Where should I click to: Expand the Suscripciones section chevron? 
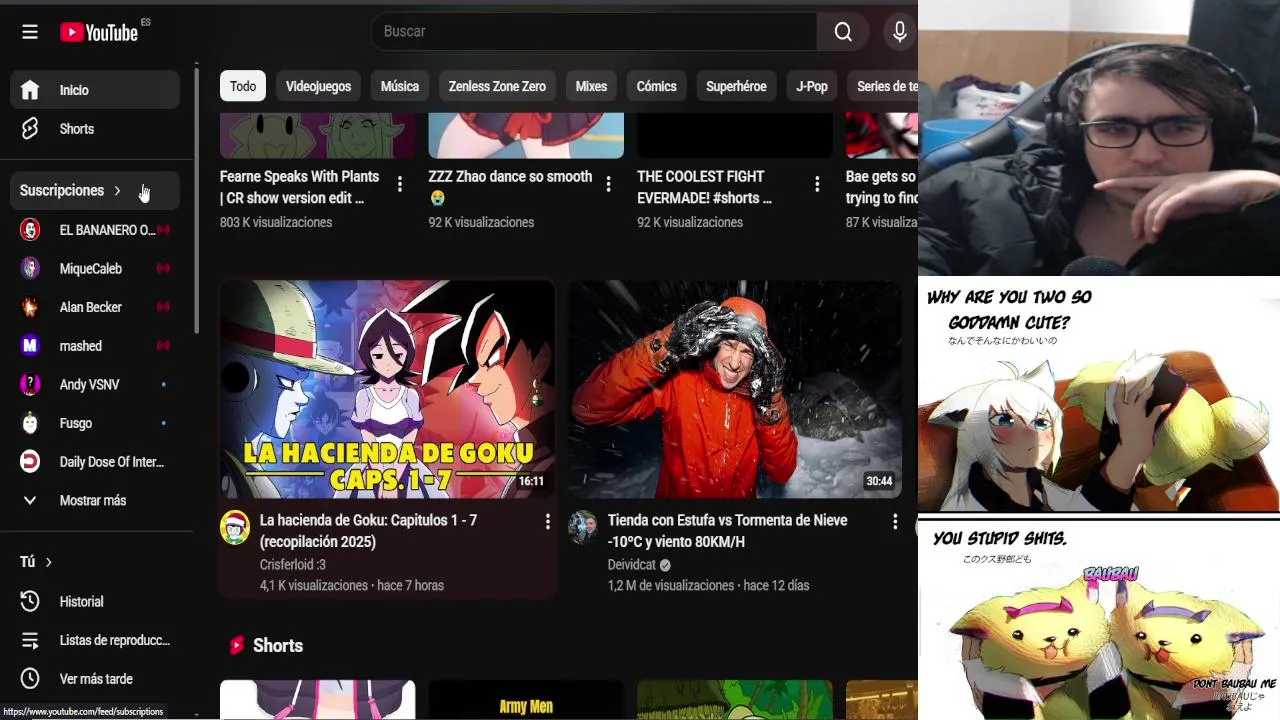117,191
